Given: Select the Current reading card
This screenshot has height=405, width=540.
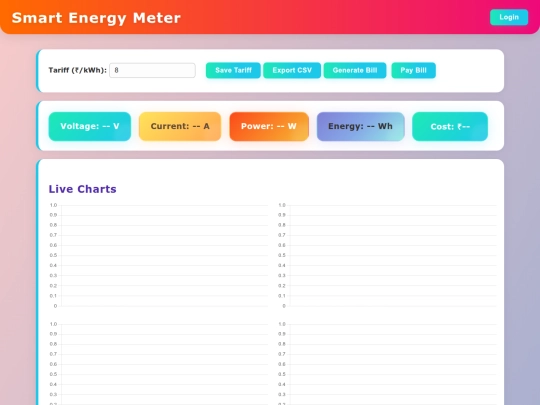Looking at the screenshot, I should click(180, 126).
